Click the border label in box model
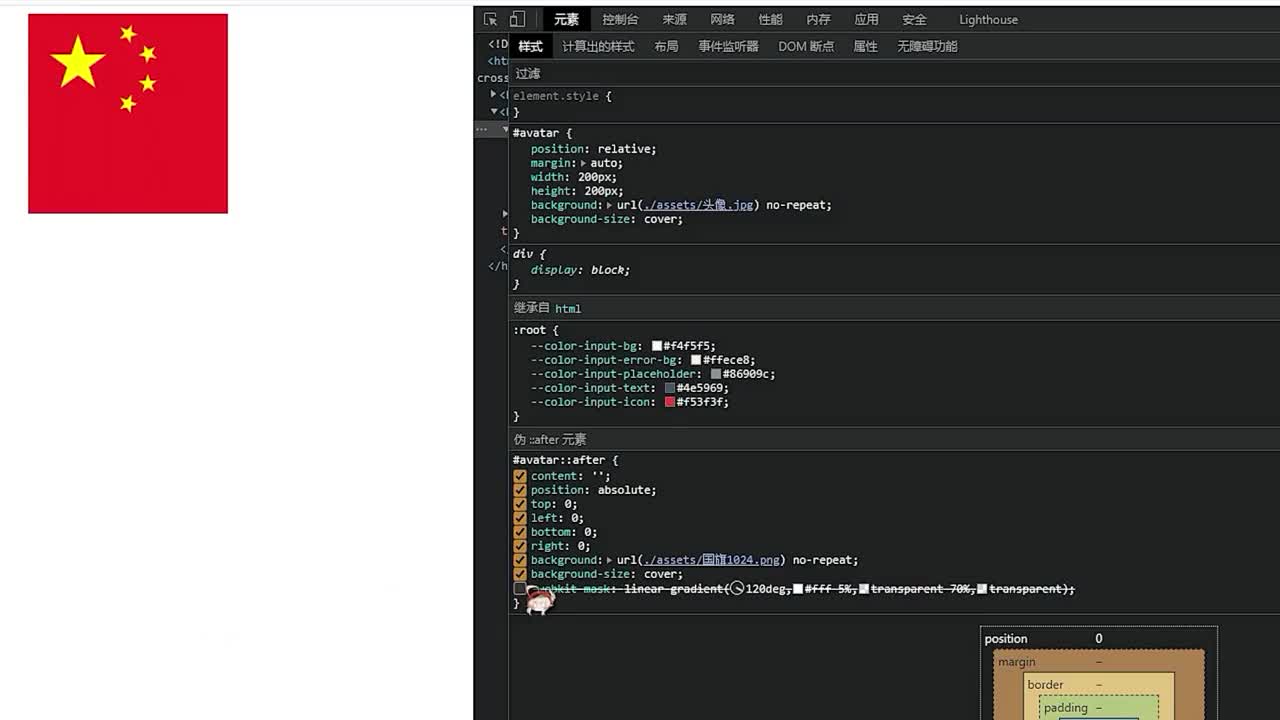1280x720 pixels. pyautogui.click(x=1045, y=685)
